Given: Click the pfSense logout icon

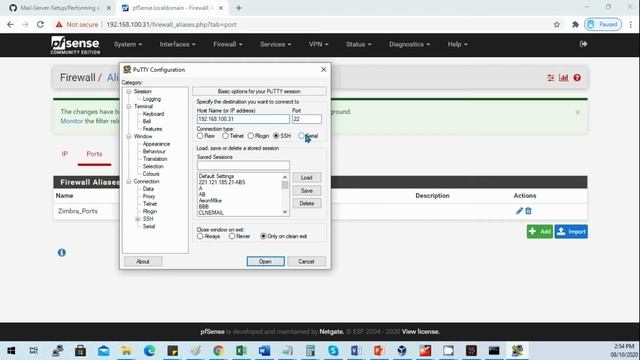Looking at the screenshot, I should pyautogui.click(x=583, y=44).
